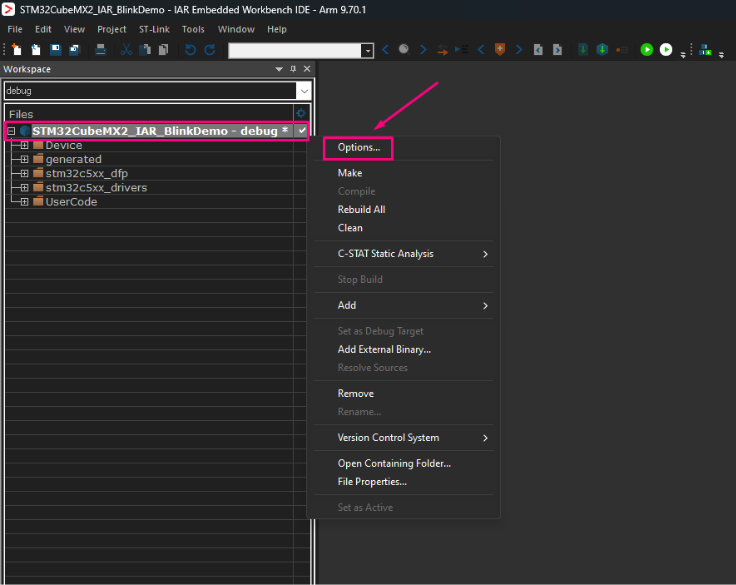Expand the generated folder

24,160
